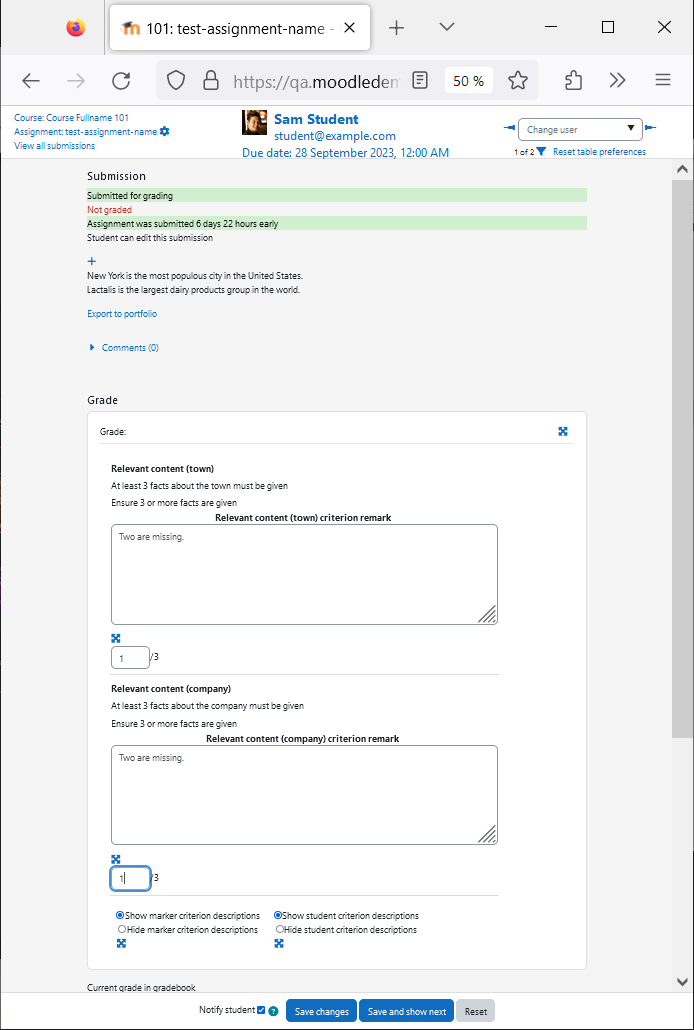
Task: Click View all submissions link
Action: [x=55, y=146]
